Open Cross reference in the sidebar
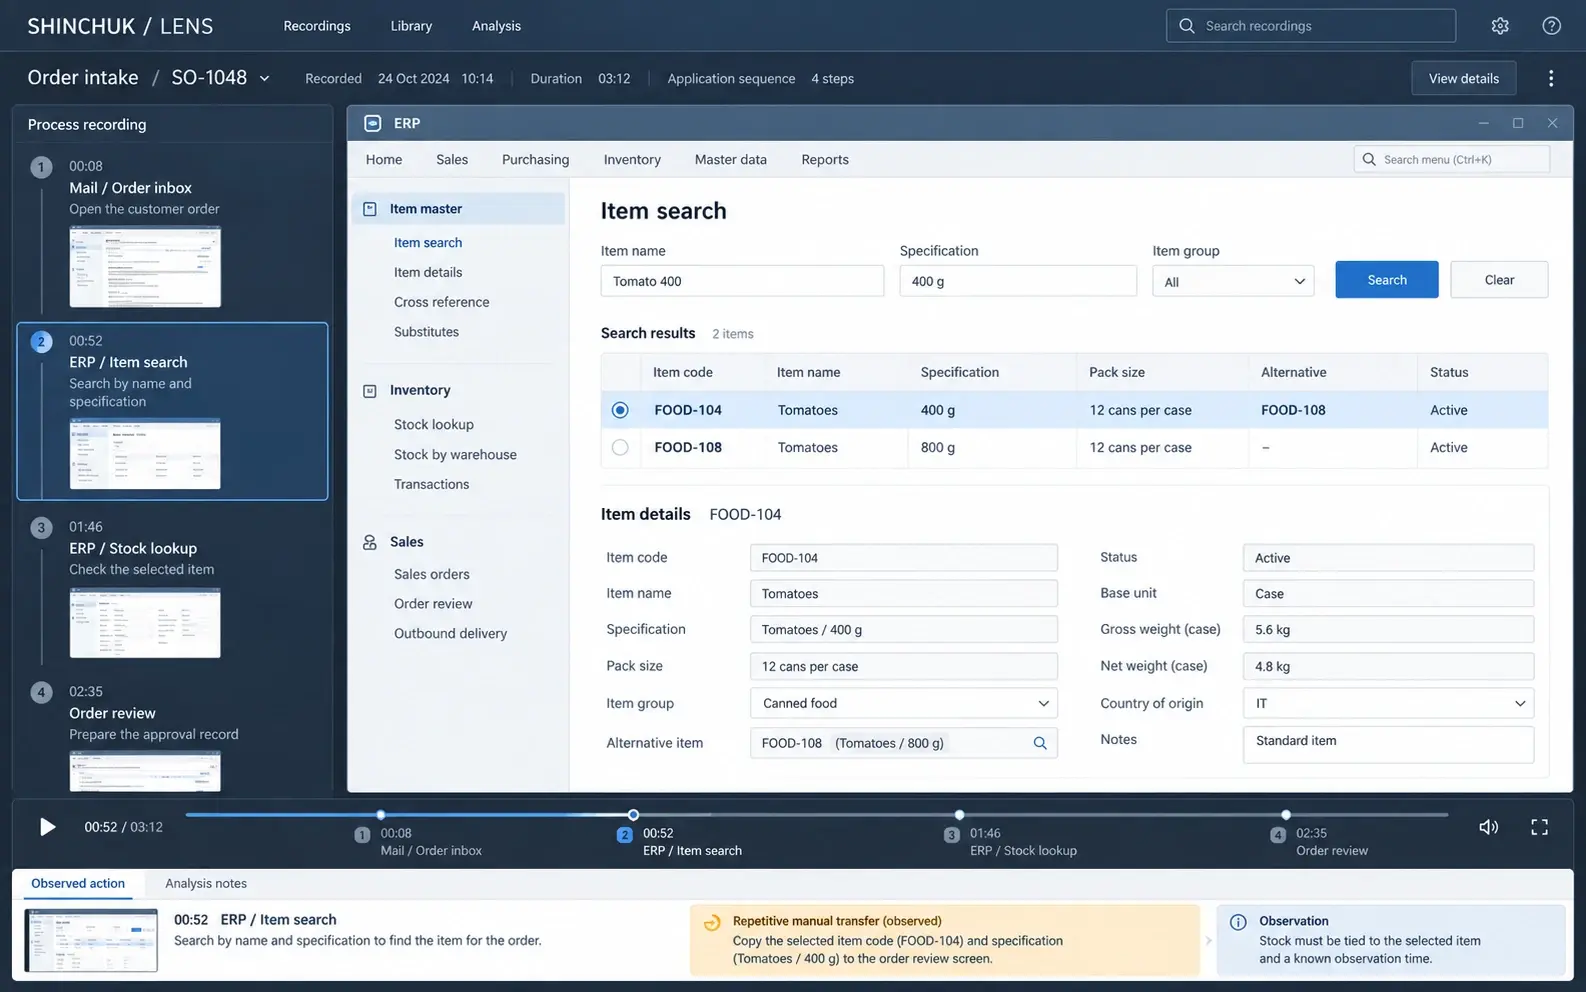 (x=441, y=302)
